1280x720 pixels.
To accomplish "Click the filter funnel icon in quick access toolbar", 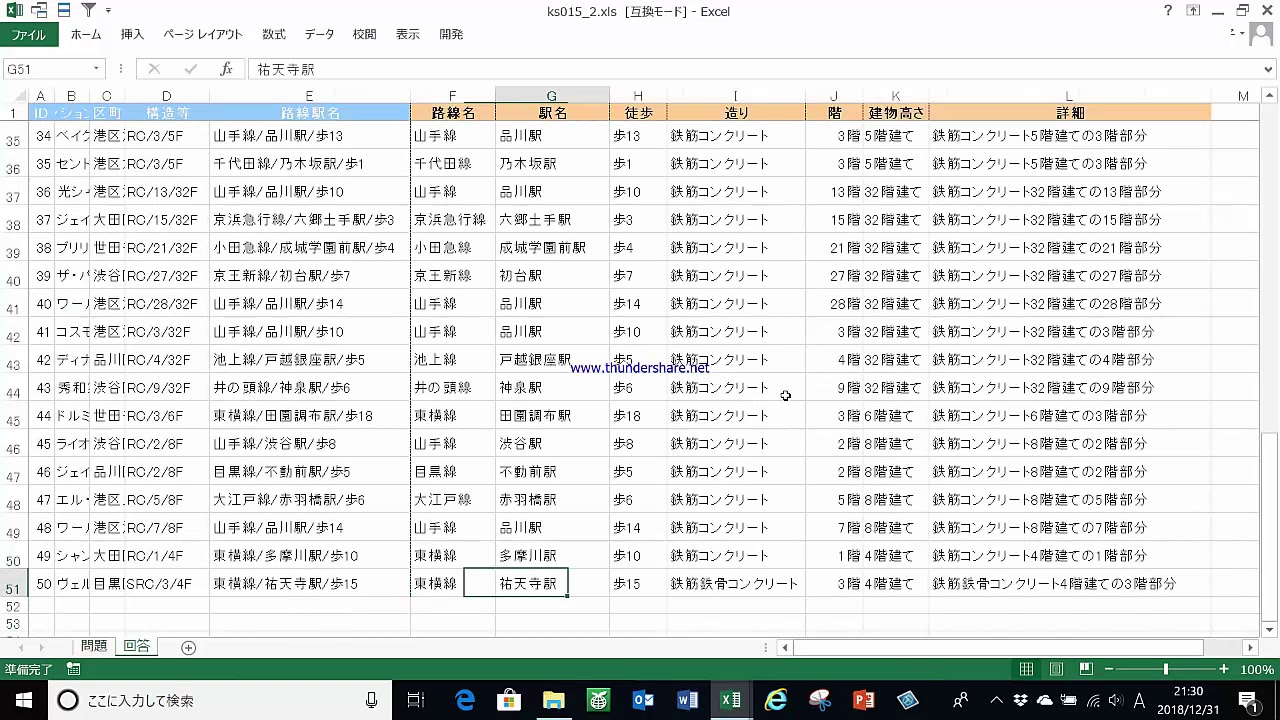I will pos(88,11).
